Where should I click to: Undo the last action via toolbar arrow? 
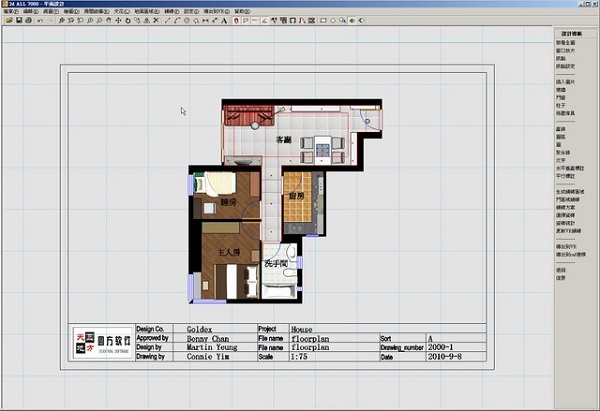[x=39, y=20]
